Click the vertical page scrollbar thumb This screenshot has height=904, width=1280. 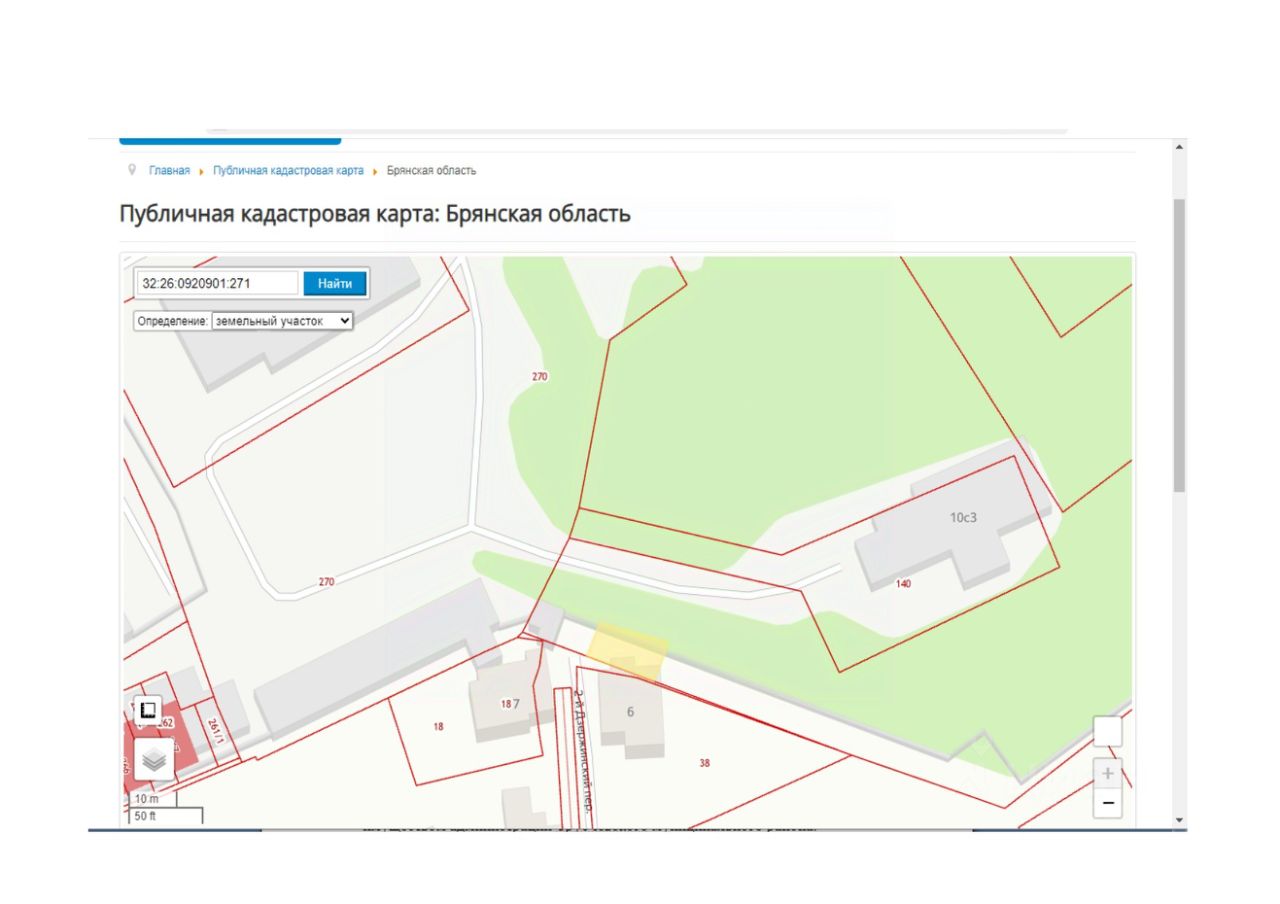[1179, 345]
